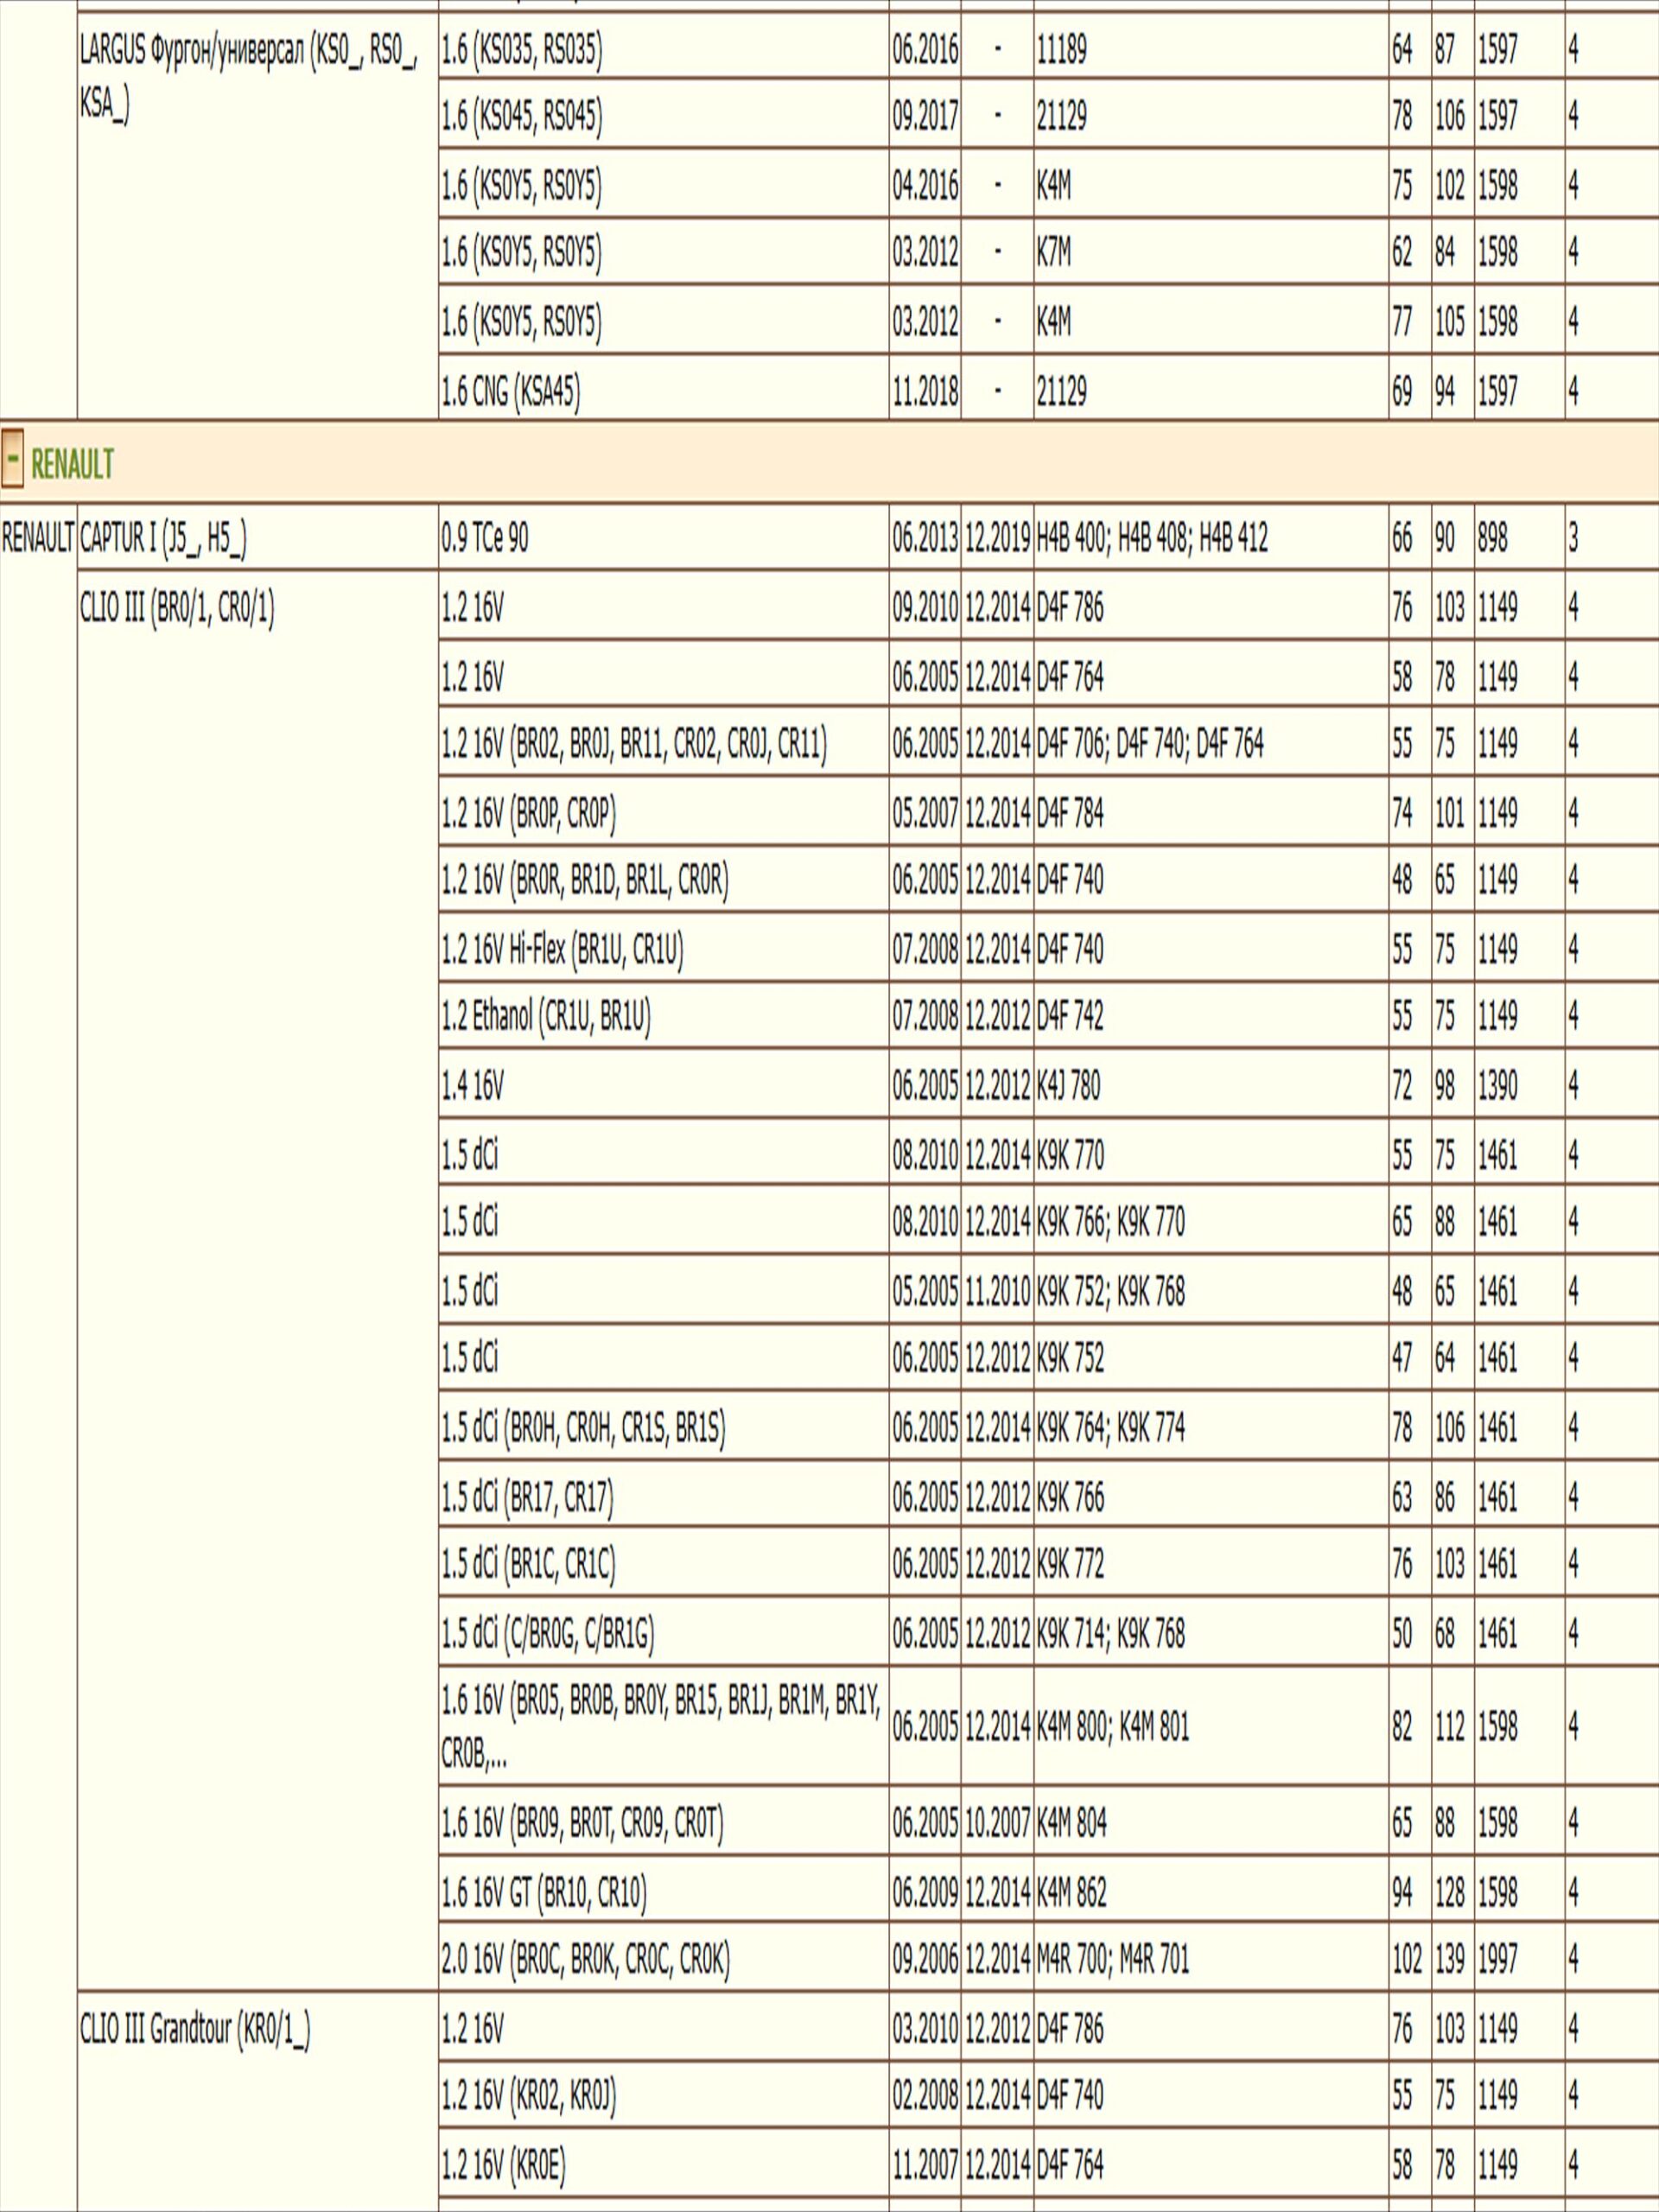This screenshot has height=2212, width=1659.
Task: Select H4B 400; H4B 408; H4B 412 cell
Action: tap(1152, 539)
